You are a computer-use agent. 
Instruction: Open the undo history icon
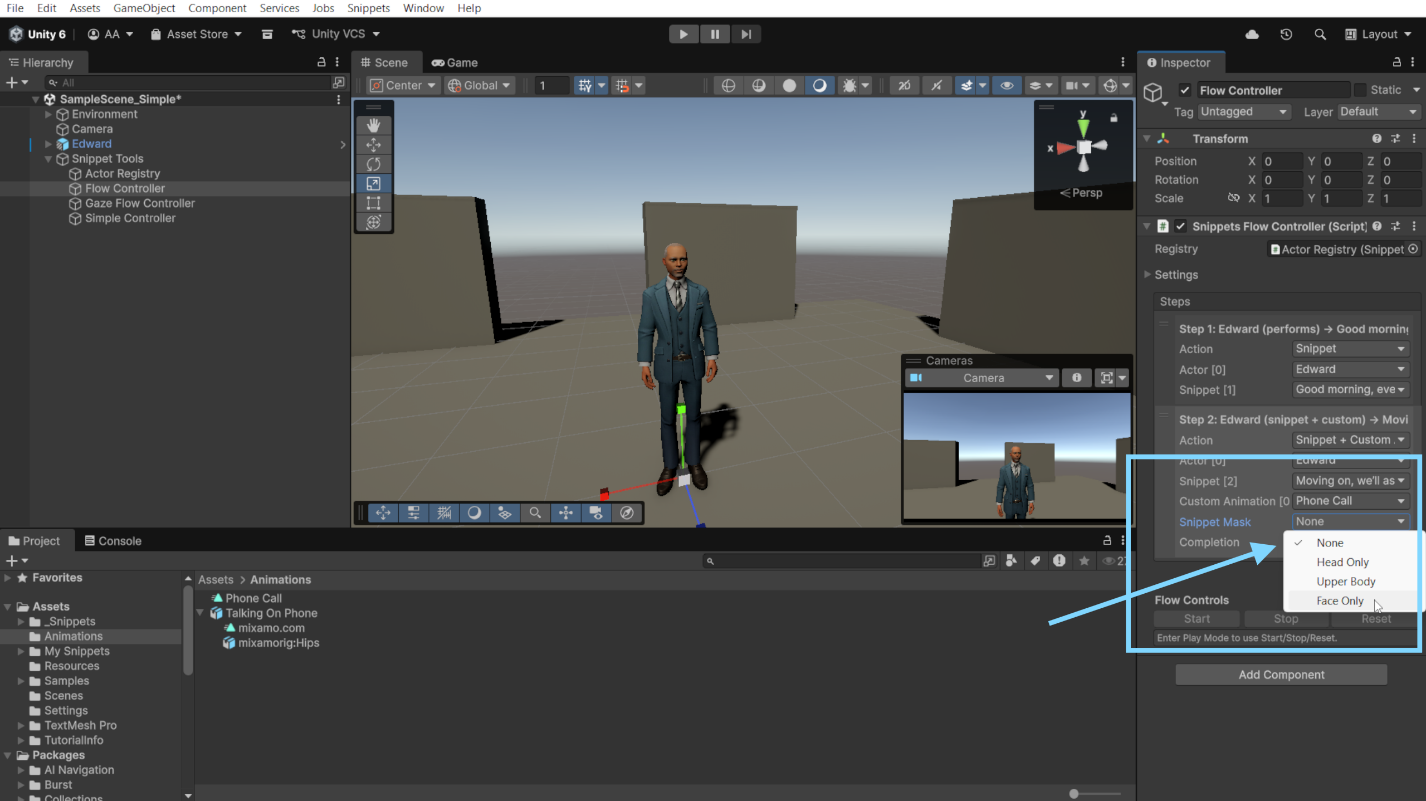[1286, 34]
